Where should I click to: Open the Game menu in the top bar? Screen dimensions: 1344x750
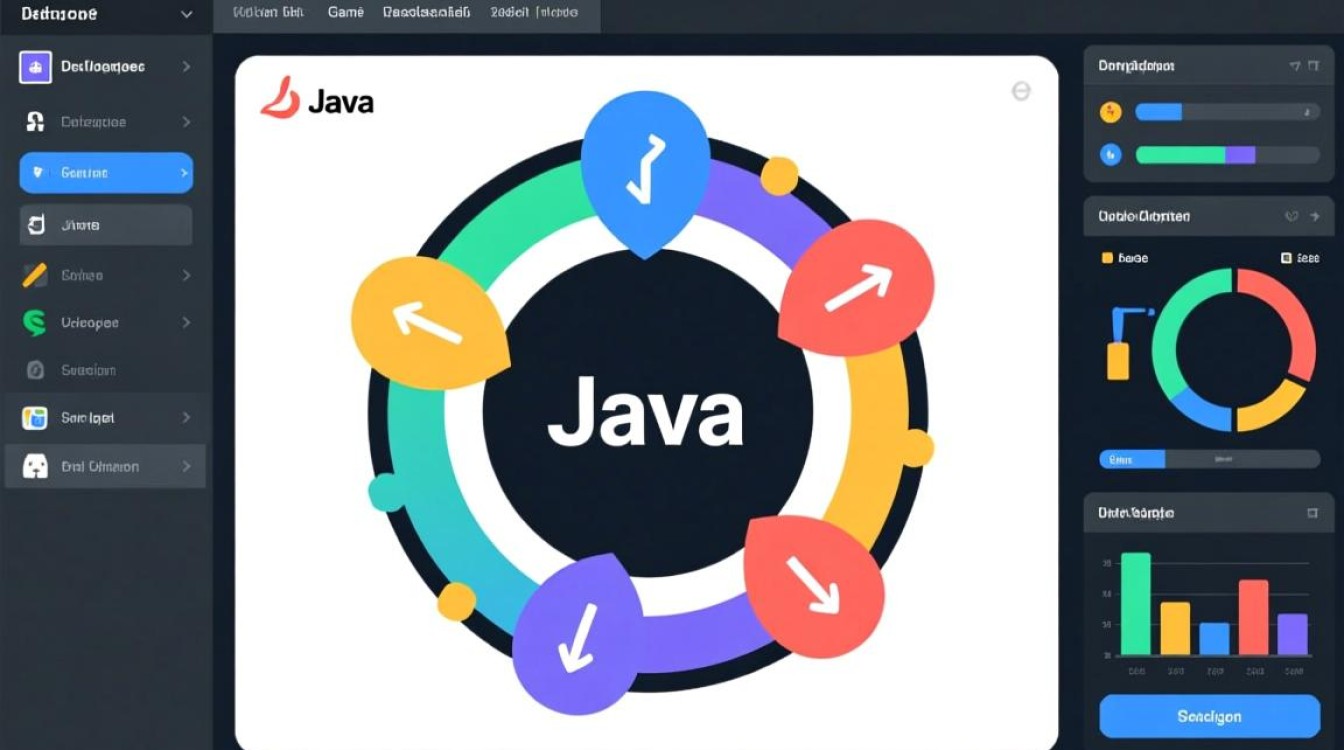tap(345, 12)
